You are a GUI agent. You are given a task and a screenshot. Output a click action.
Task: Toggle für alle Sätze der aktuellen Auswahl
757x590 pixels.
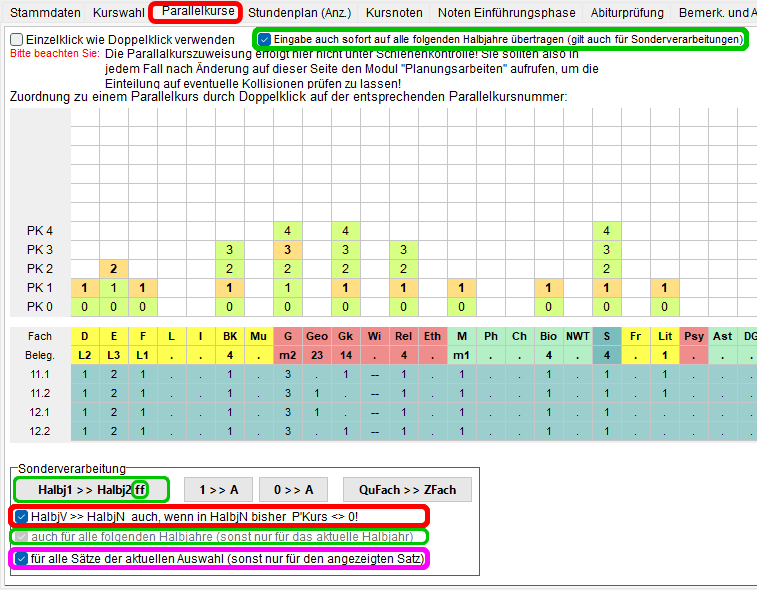[x=21, y=557]
